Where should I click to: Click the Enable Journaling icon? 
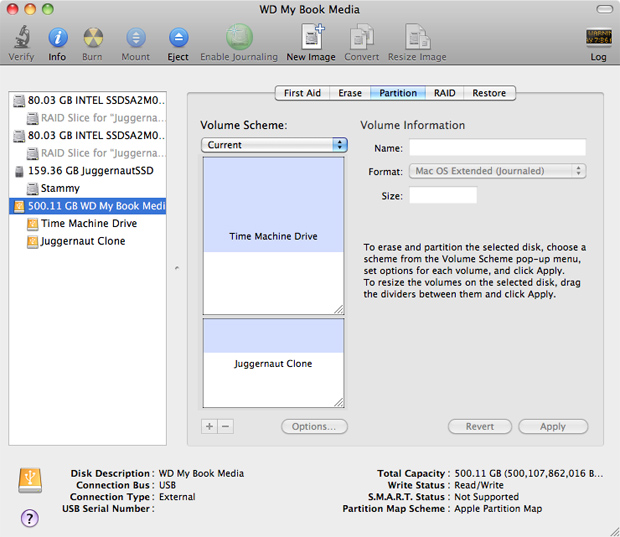pyautogui.click(x=239, y=37)
